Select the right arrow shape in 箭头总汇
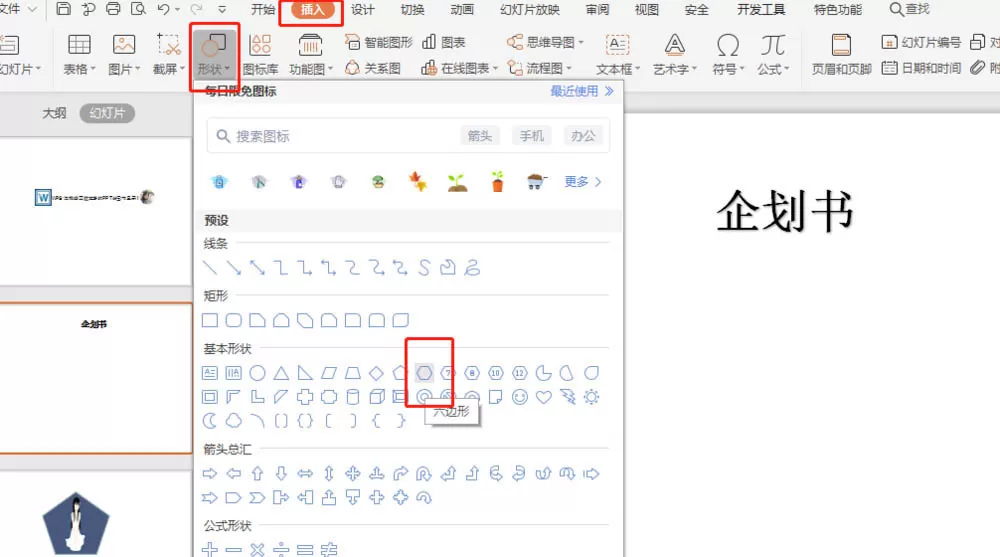Image resolution: width=1000 pixels, height=557 pixels. [x=210, y=473]
